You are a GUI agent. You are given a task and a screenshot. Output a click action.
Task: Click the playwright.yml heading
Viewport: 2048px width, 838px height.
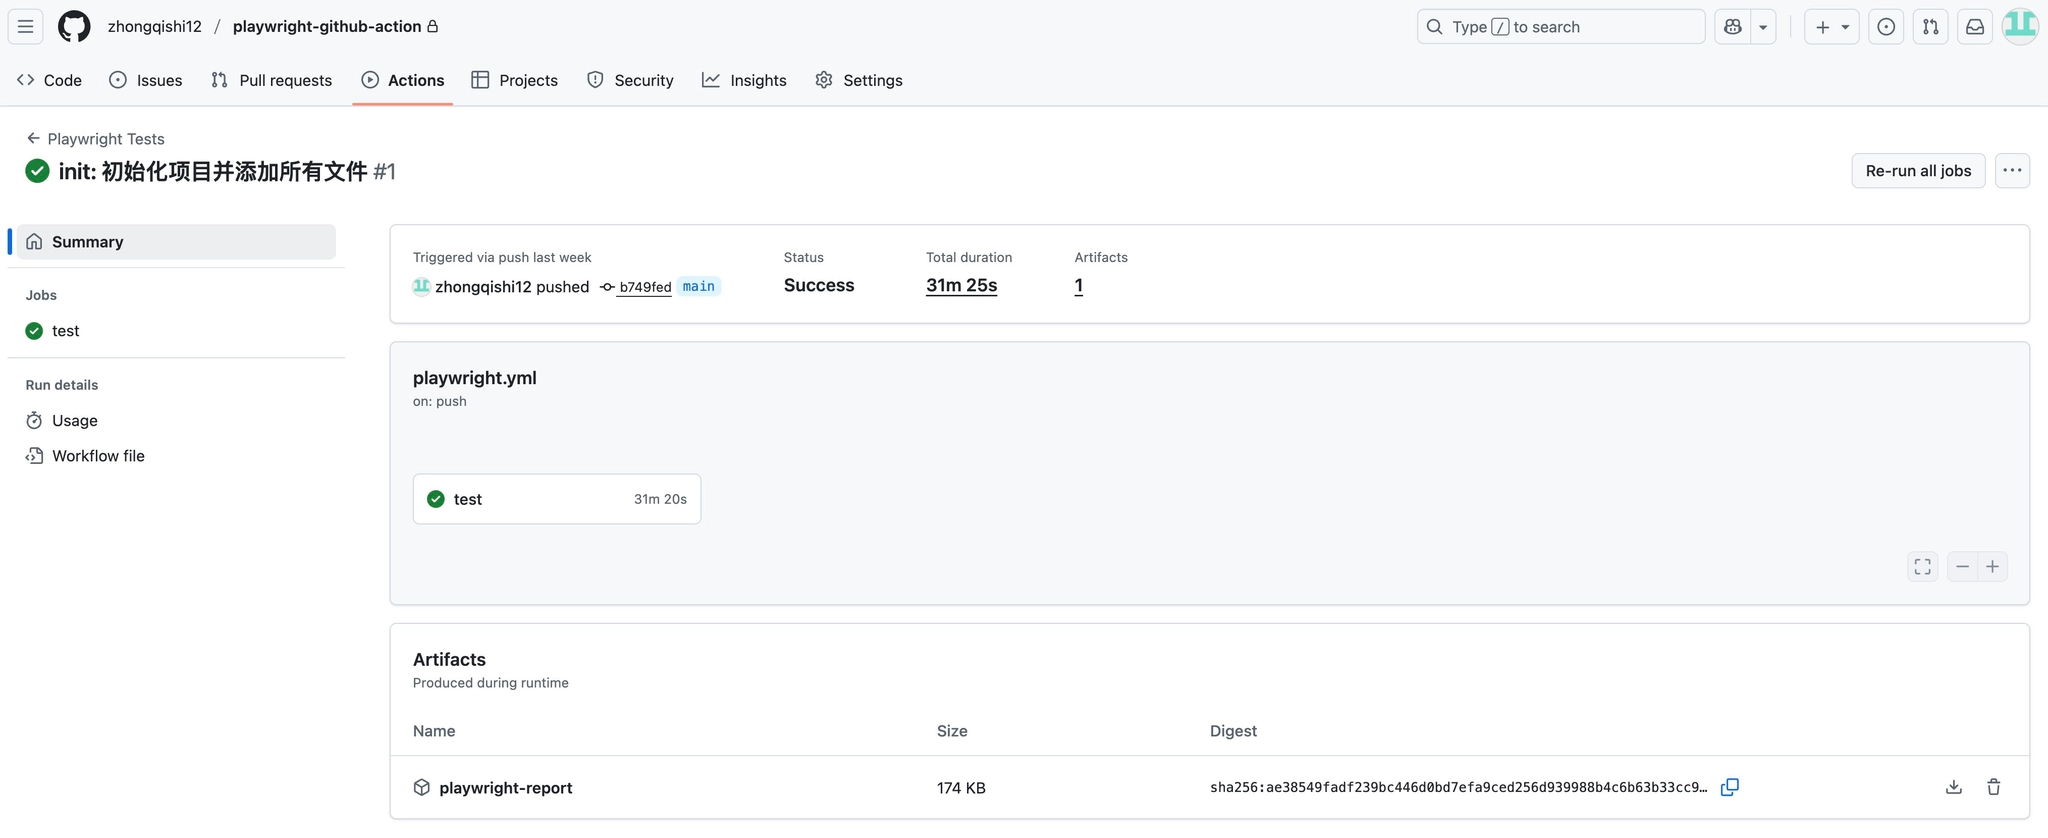point(475,378)
